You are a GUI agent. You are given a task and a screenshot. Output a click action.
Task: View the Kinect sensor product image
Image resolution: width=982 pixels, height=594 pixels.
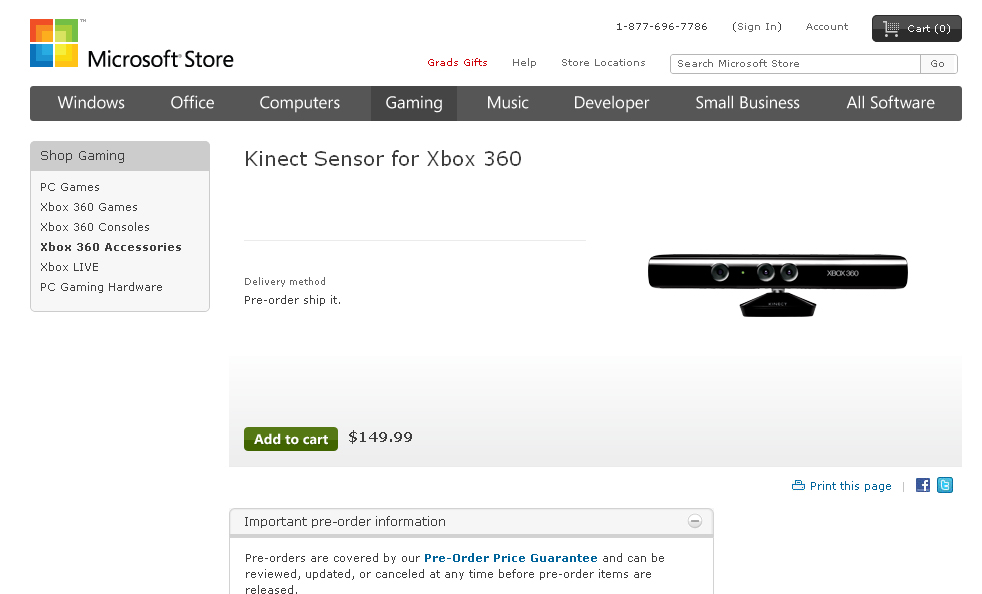point(777,284)
